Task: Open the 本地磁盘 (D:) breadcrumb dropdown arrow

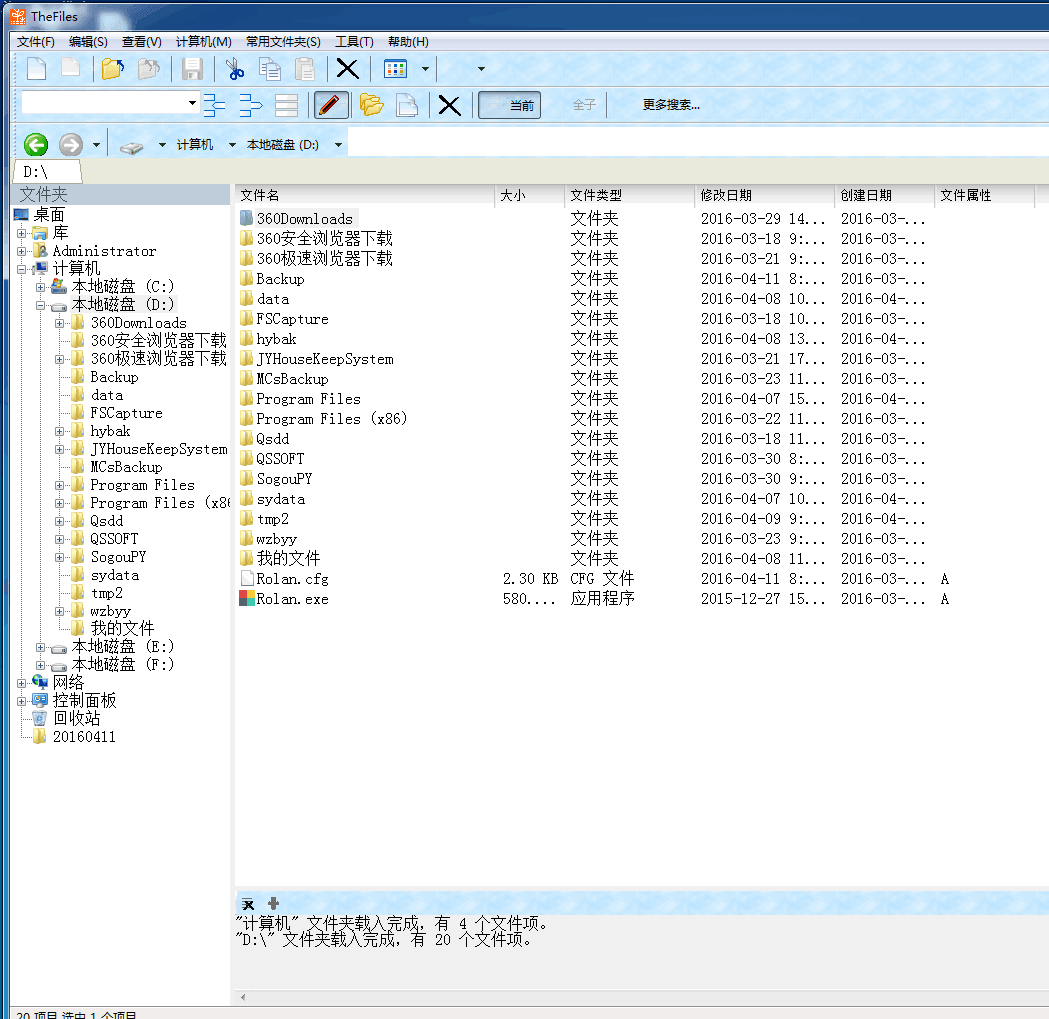Action: click(x=339, y=145)
